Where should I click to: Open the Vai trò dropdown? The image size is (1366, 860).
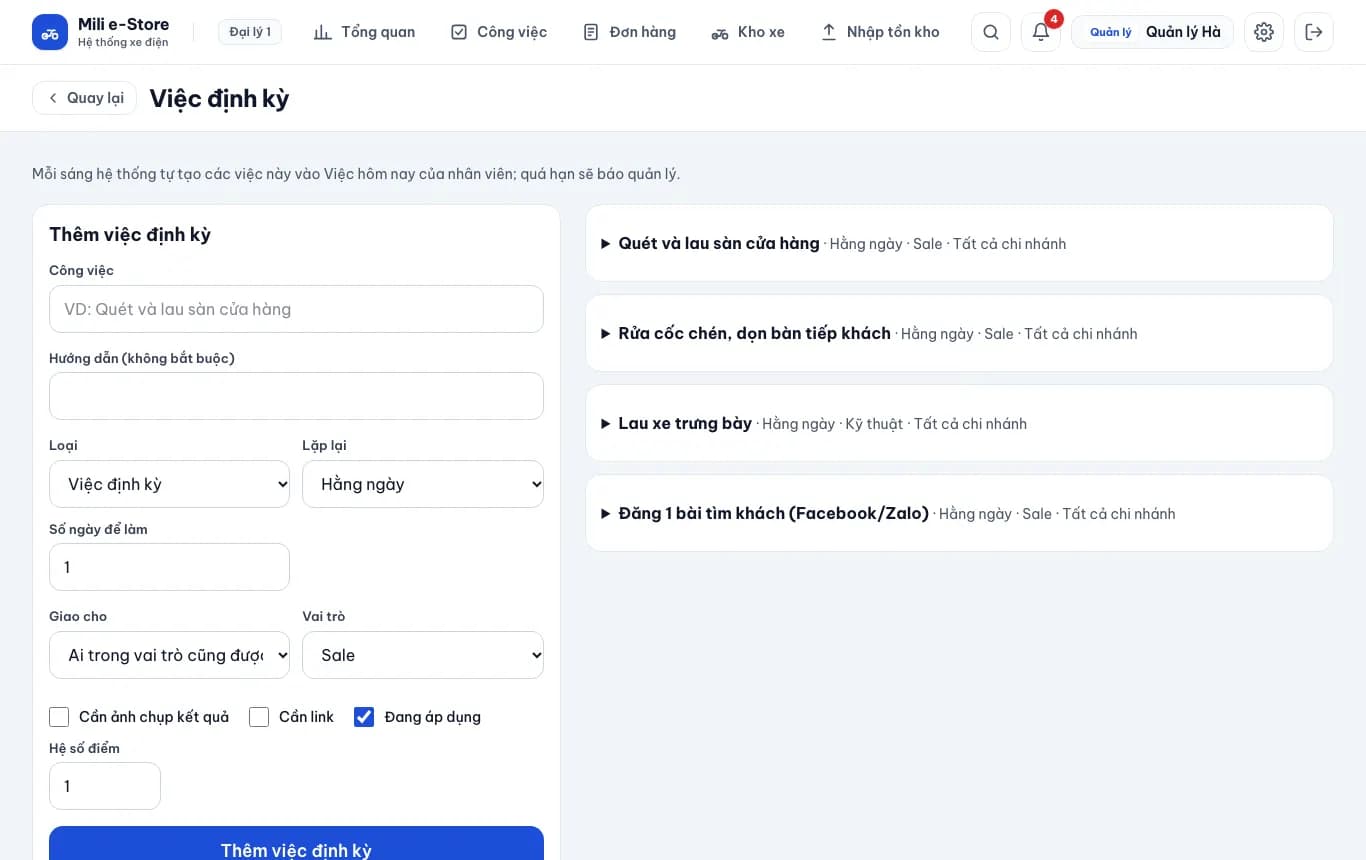pyautogui.click(x=423, y=655)
